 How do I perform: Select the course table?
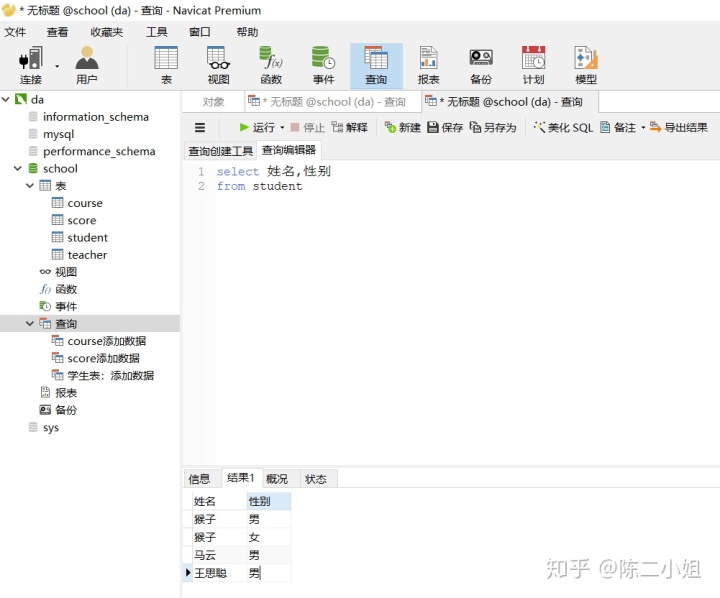click(x=85, y=203)
